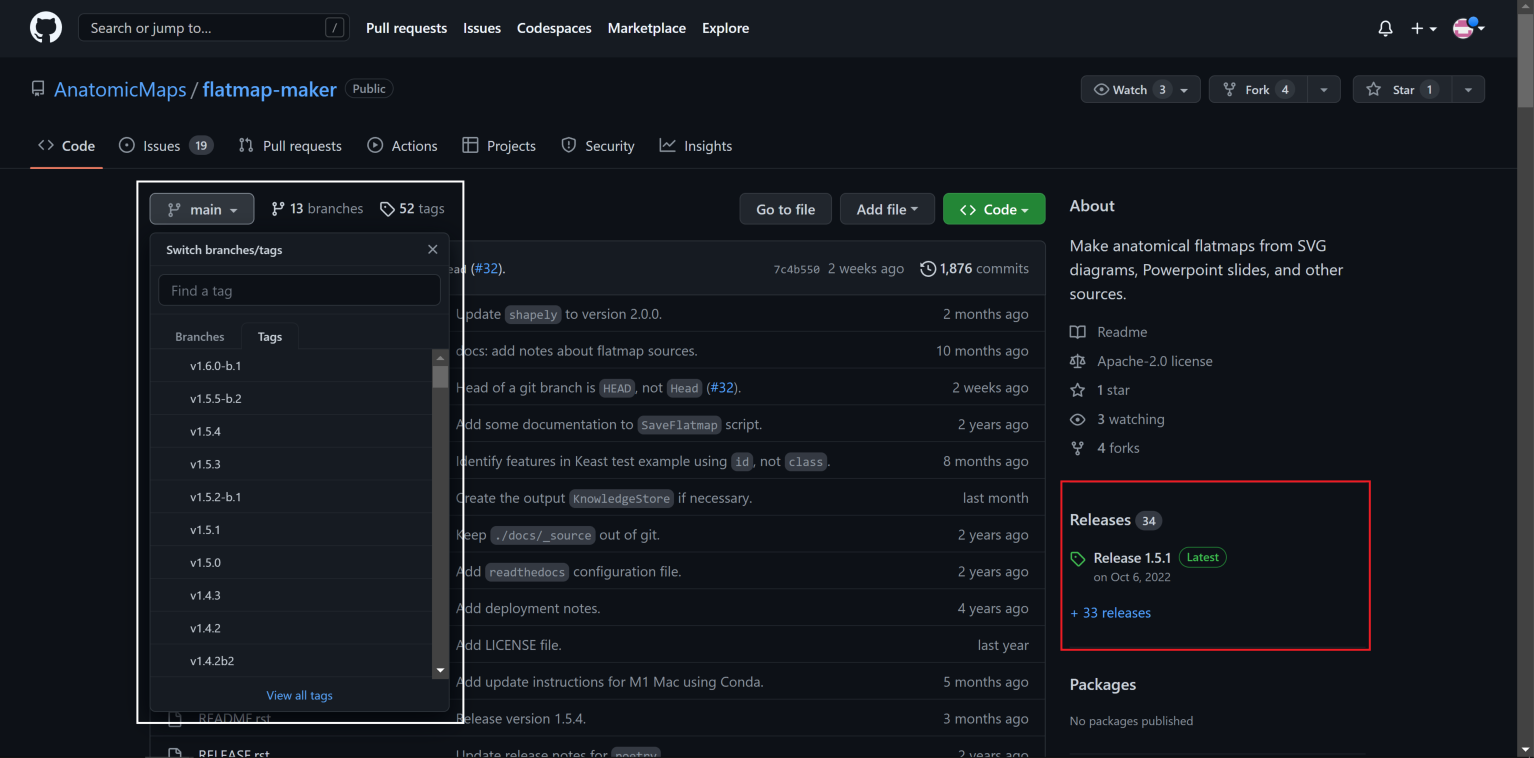This screenshot has height=758, width=1534.
Task: Open the flatmap-maker repository link
Action: click(269, 89)
